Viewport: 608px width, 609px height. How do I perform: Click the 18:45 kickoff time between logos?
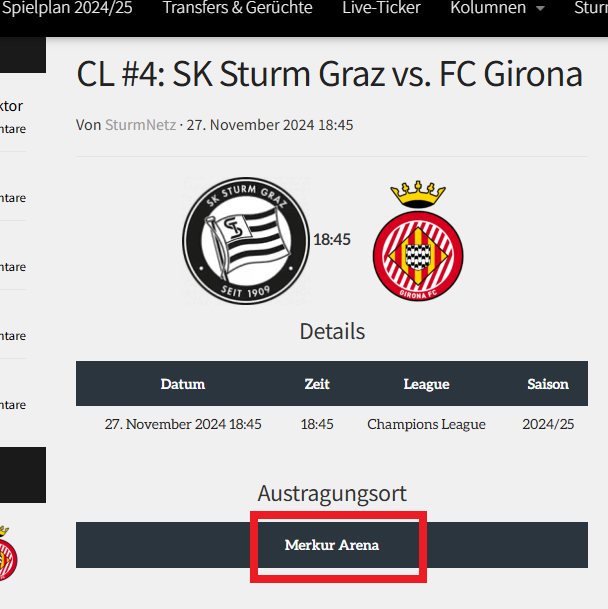tap(332, 239)
